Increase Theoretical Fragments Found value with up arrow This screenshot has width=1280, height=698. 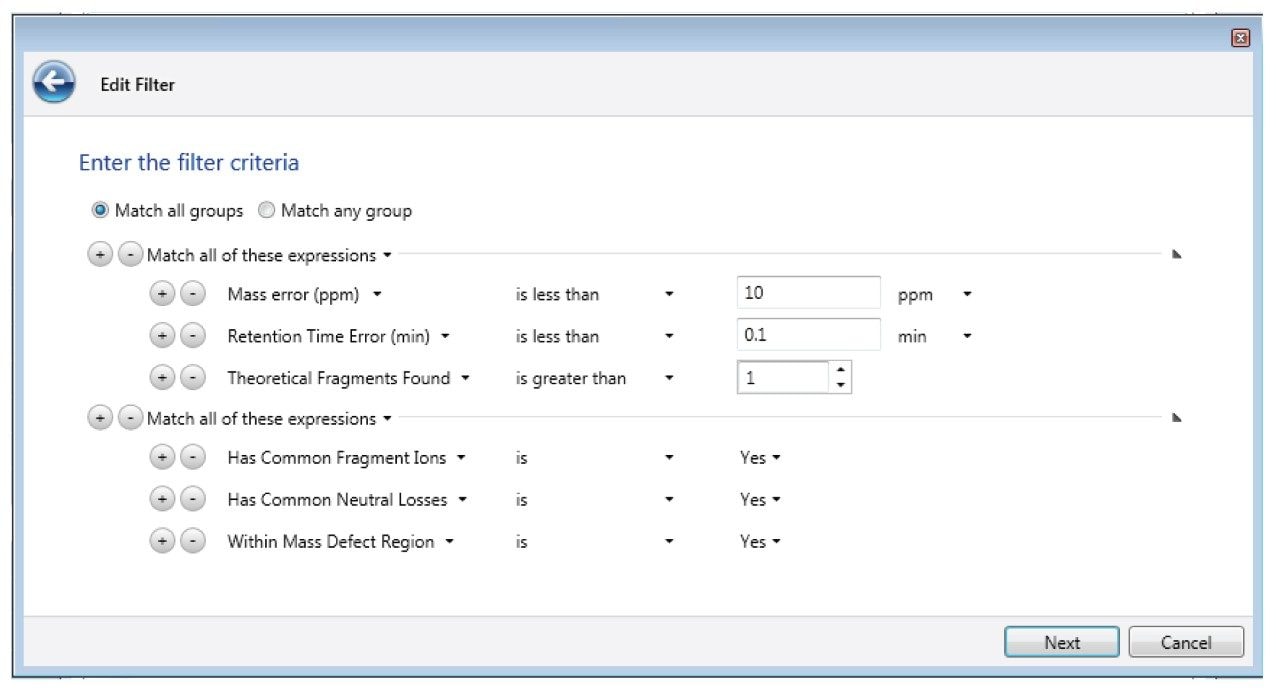click(x=840, y=370)
